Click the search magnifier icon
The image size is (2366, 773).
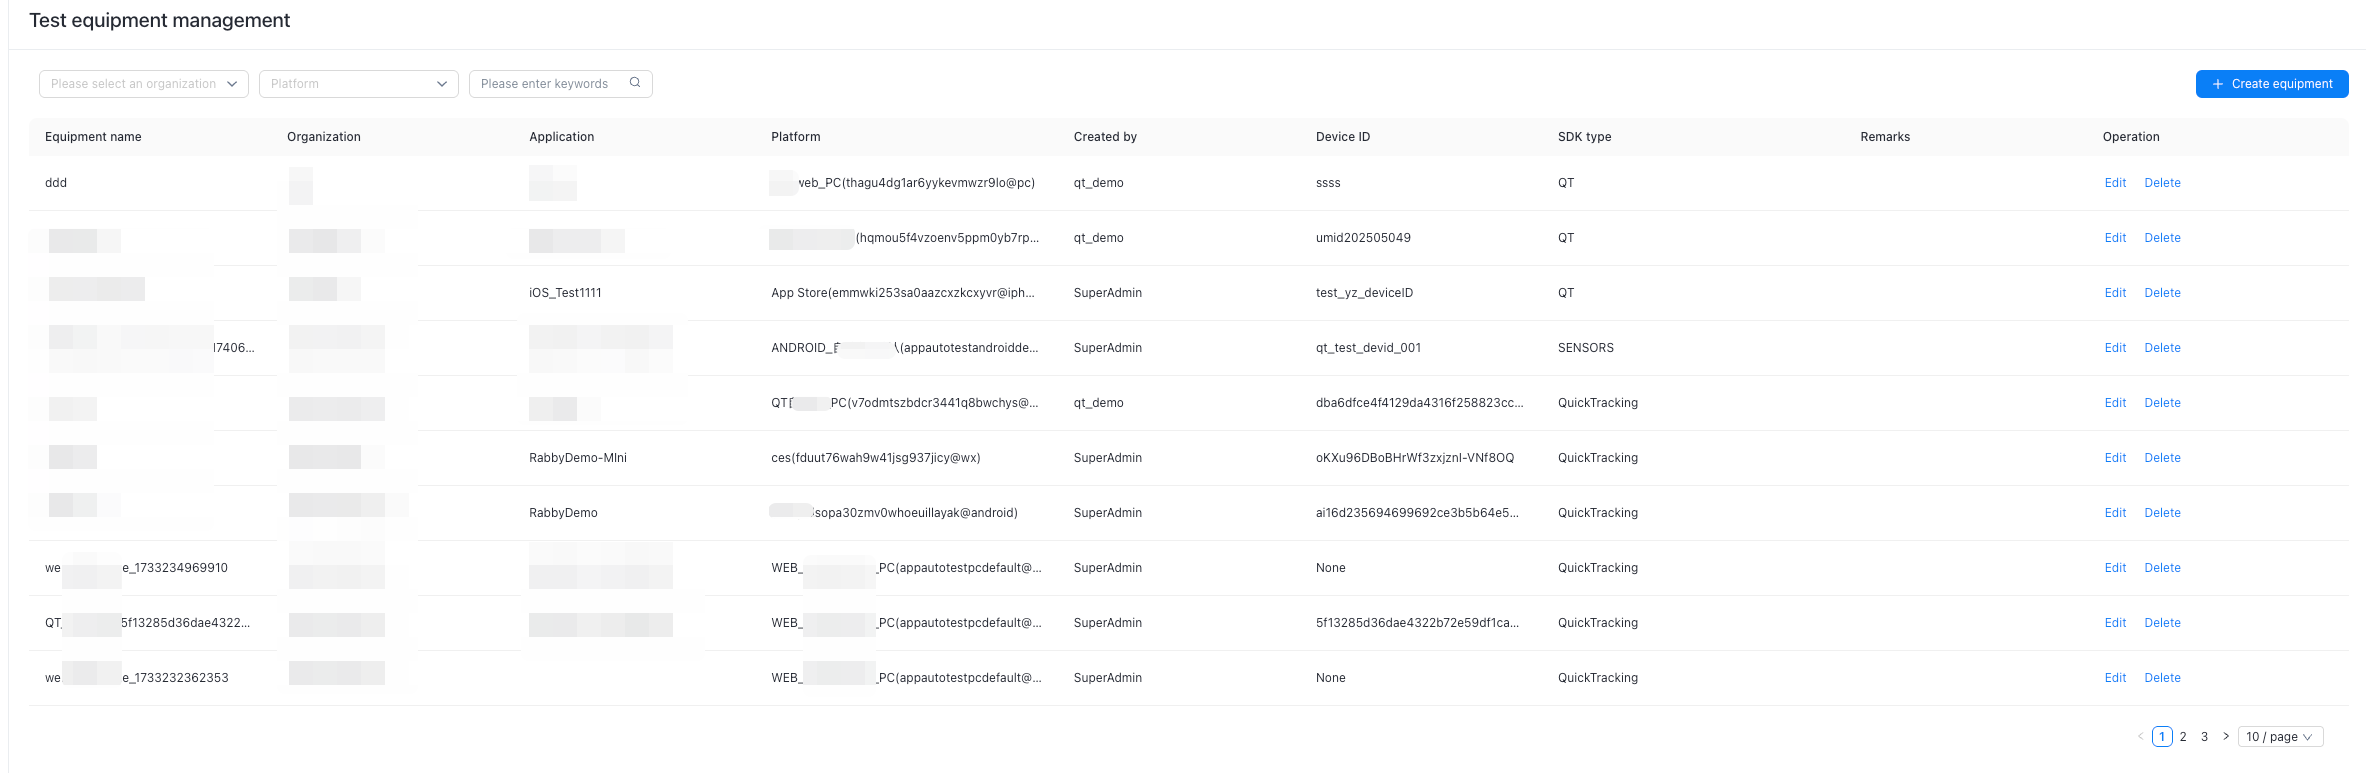click(635, 83)
